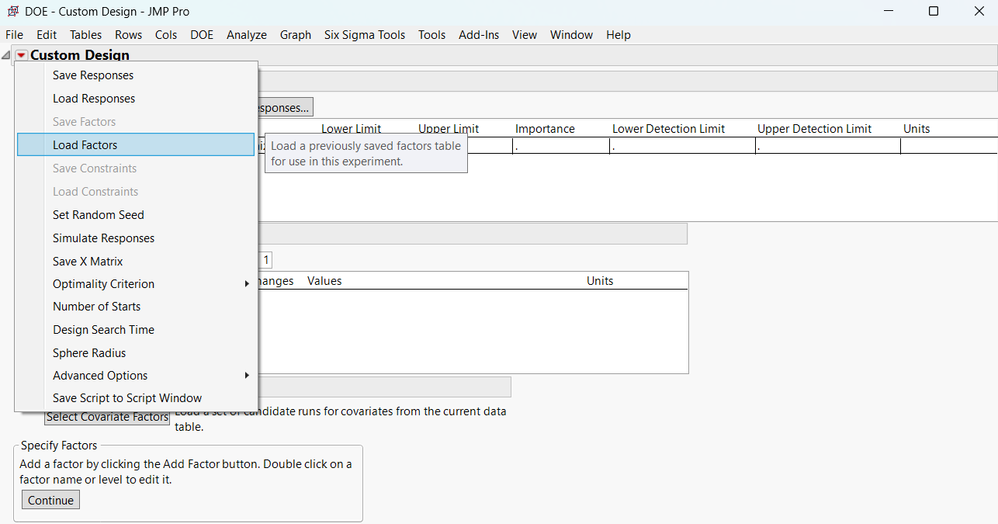Click the Lower Detection Limit column header

[x=668, y=129]
